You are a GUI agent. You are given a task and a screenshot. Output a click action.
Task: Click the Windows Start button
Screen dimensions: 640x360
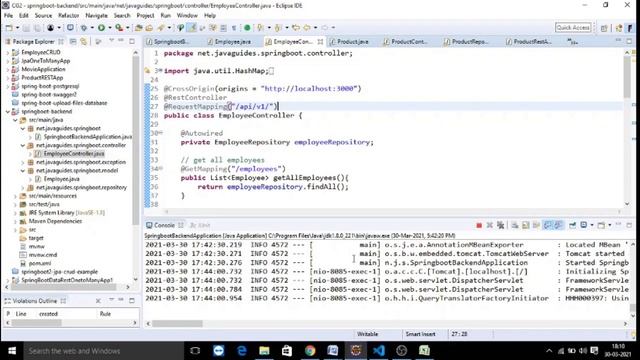[x=12, y=351]
